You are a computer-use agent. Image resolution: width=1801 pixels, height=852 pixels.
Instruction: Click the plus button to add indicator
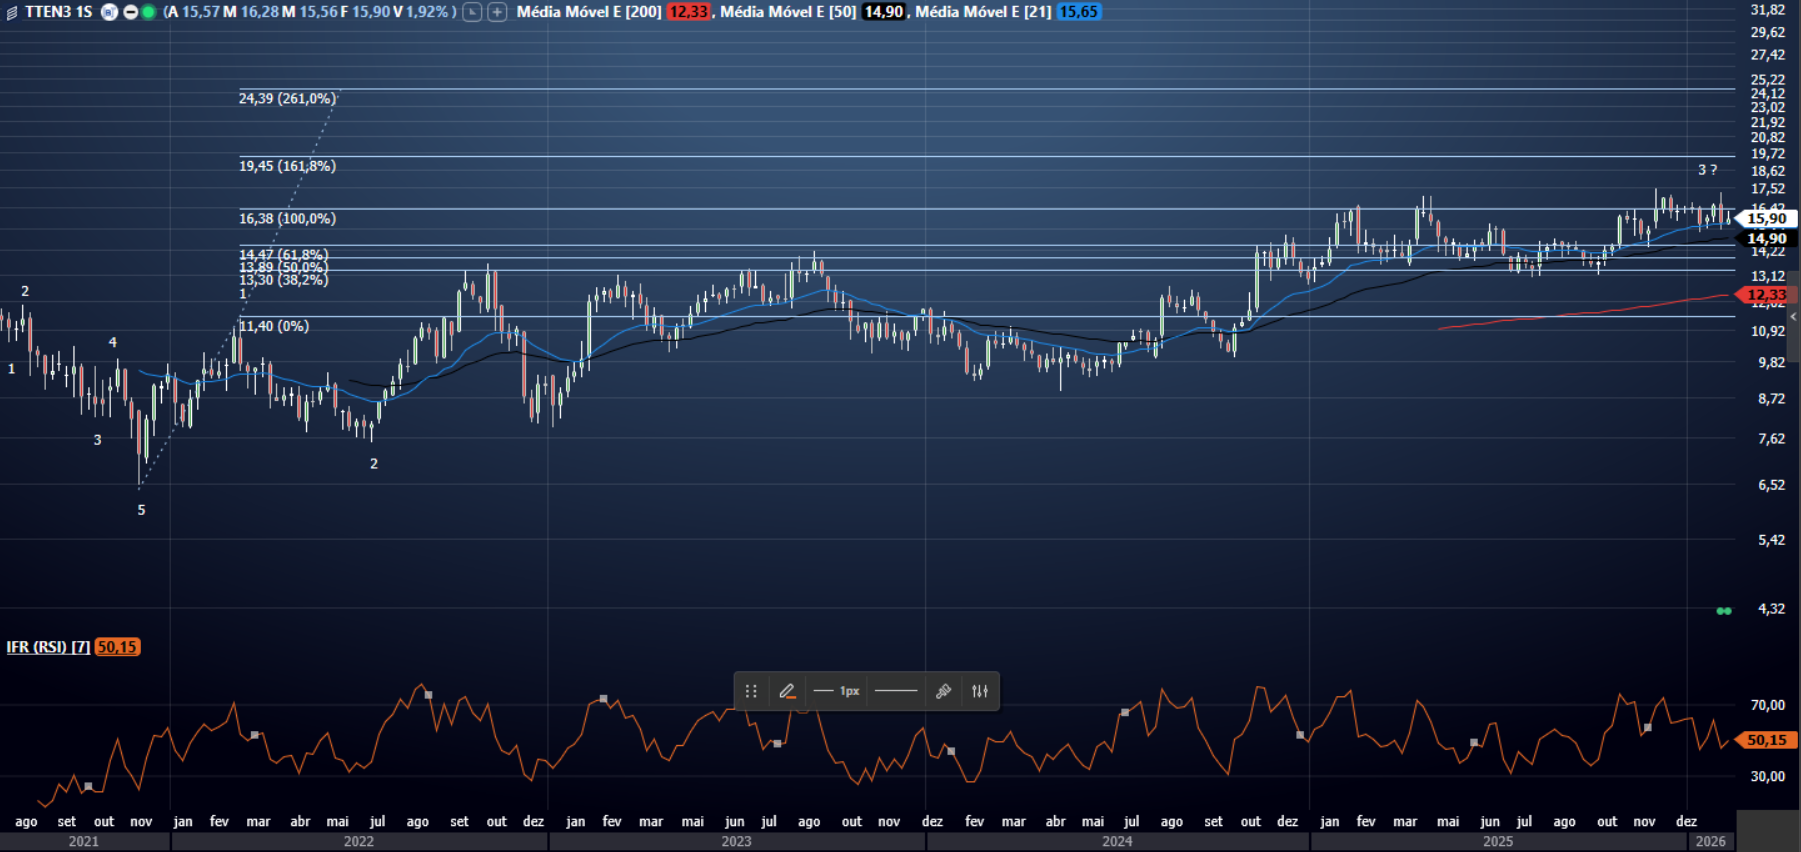(x=497, y=12)
